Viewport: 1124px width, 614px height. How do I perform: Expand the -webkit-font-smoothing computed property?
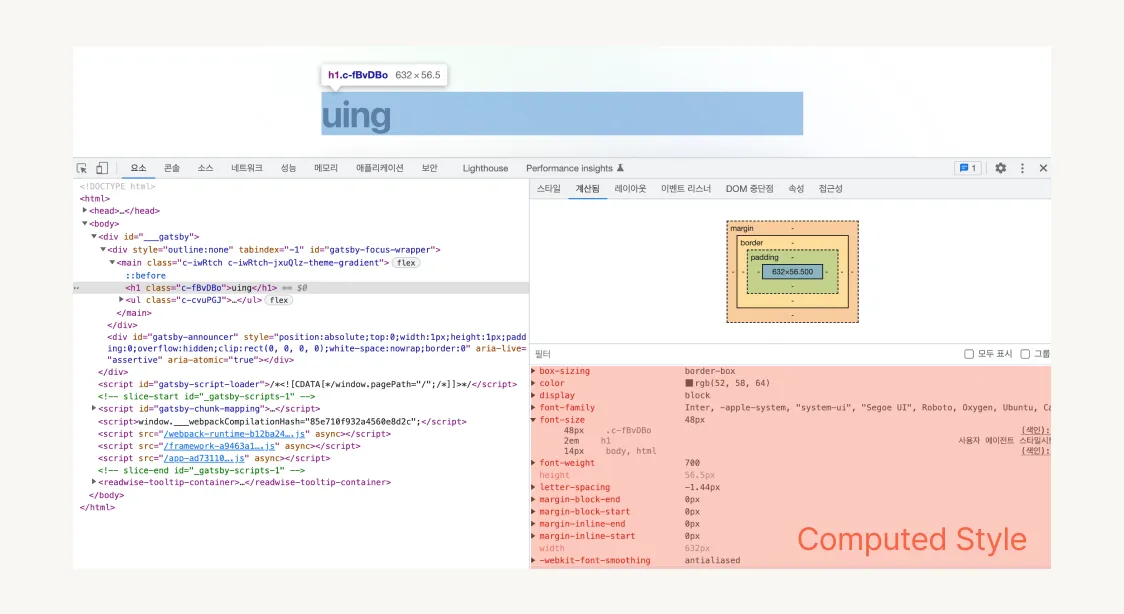(x=533, y=560)
